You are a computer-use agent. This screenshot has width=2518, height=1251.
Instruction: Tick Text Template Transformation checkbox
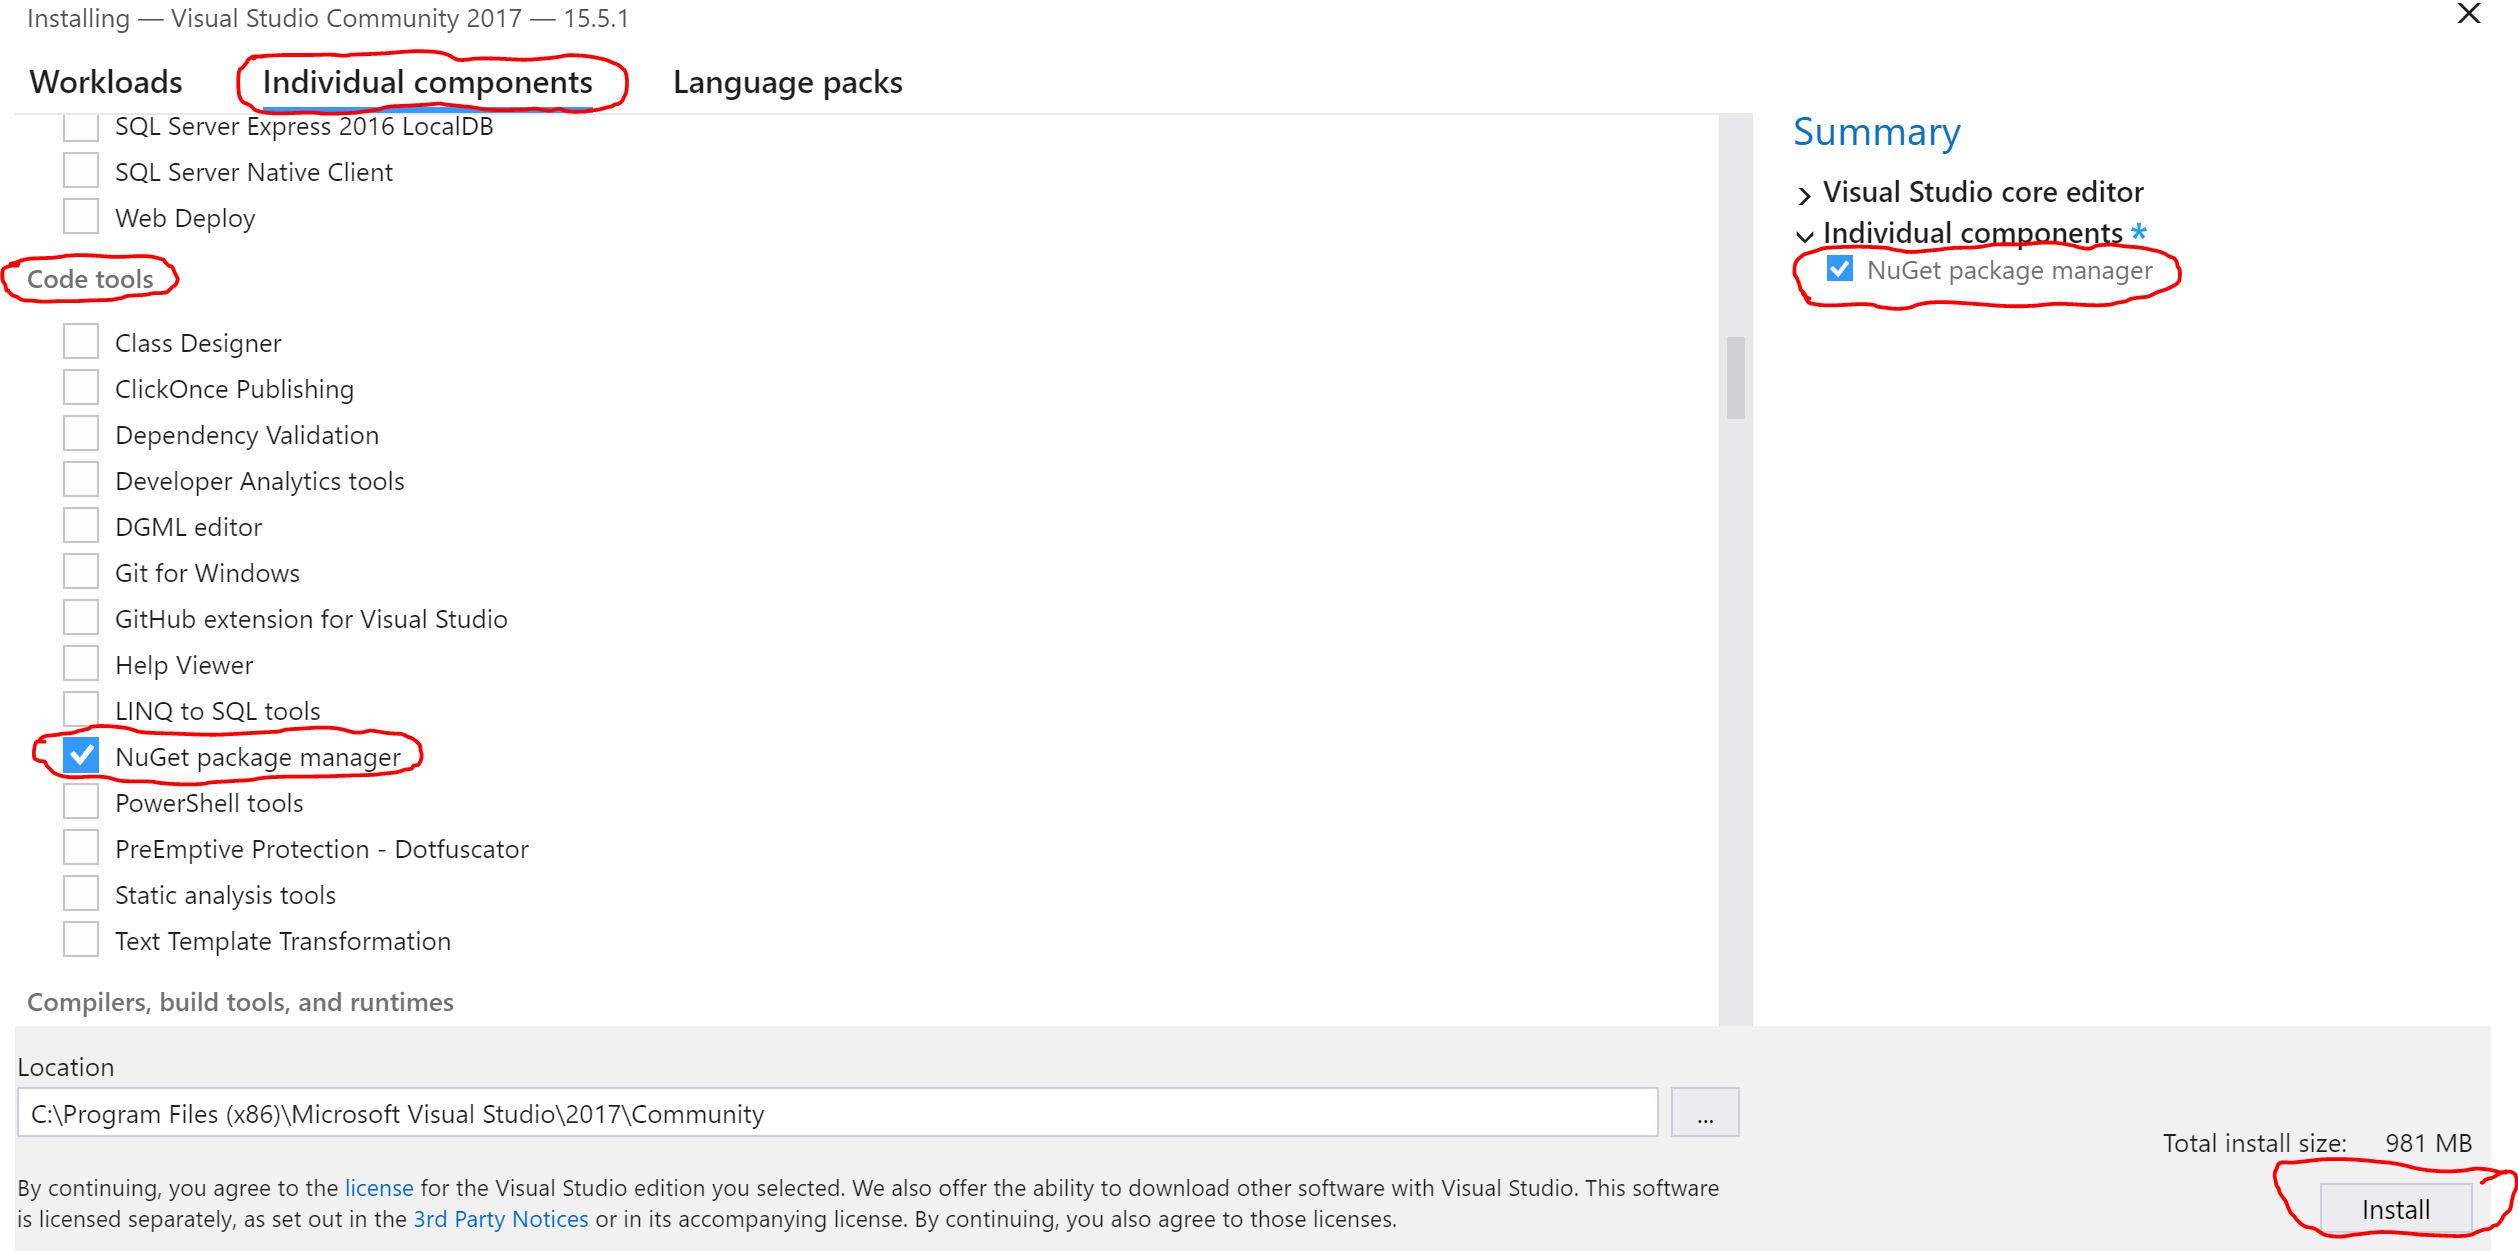pos(81,940)
